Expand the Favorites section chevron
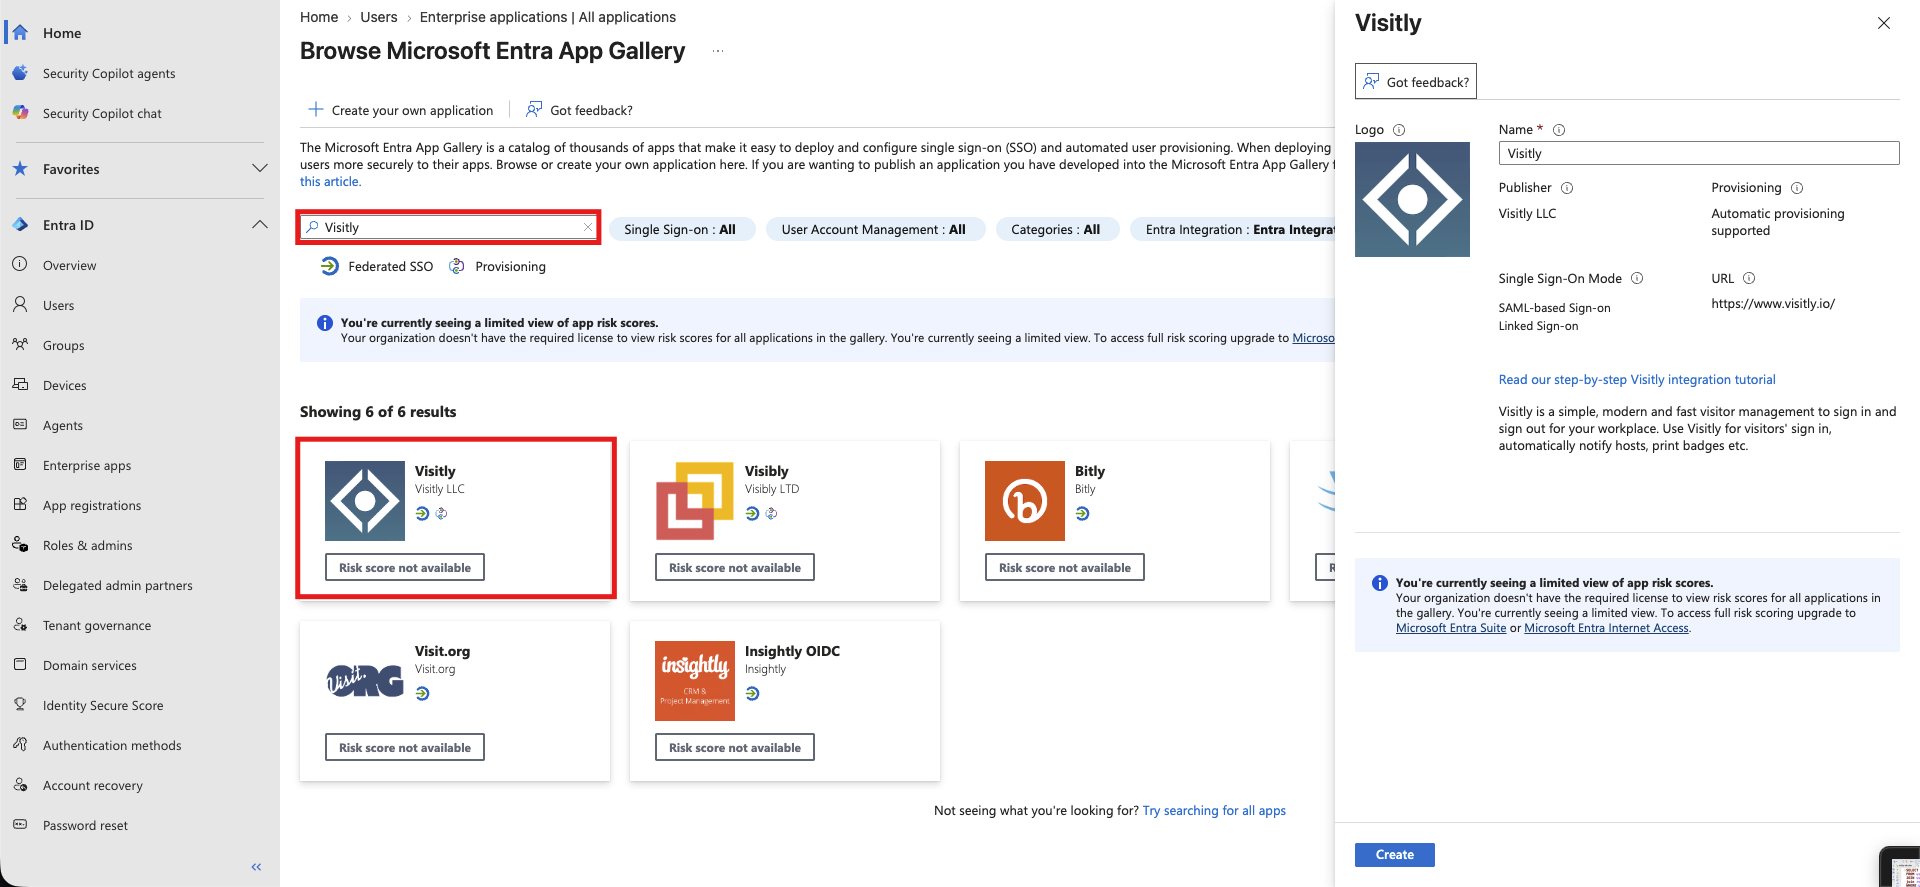 coord(260,168)
